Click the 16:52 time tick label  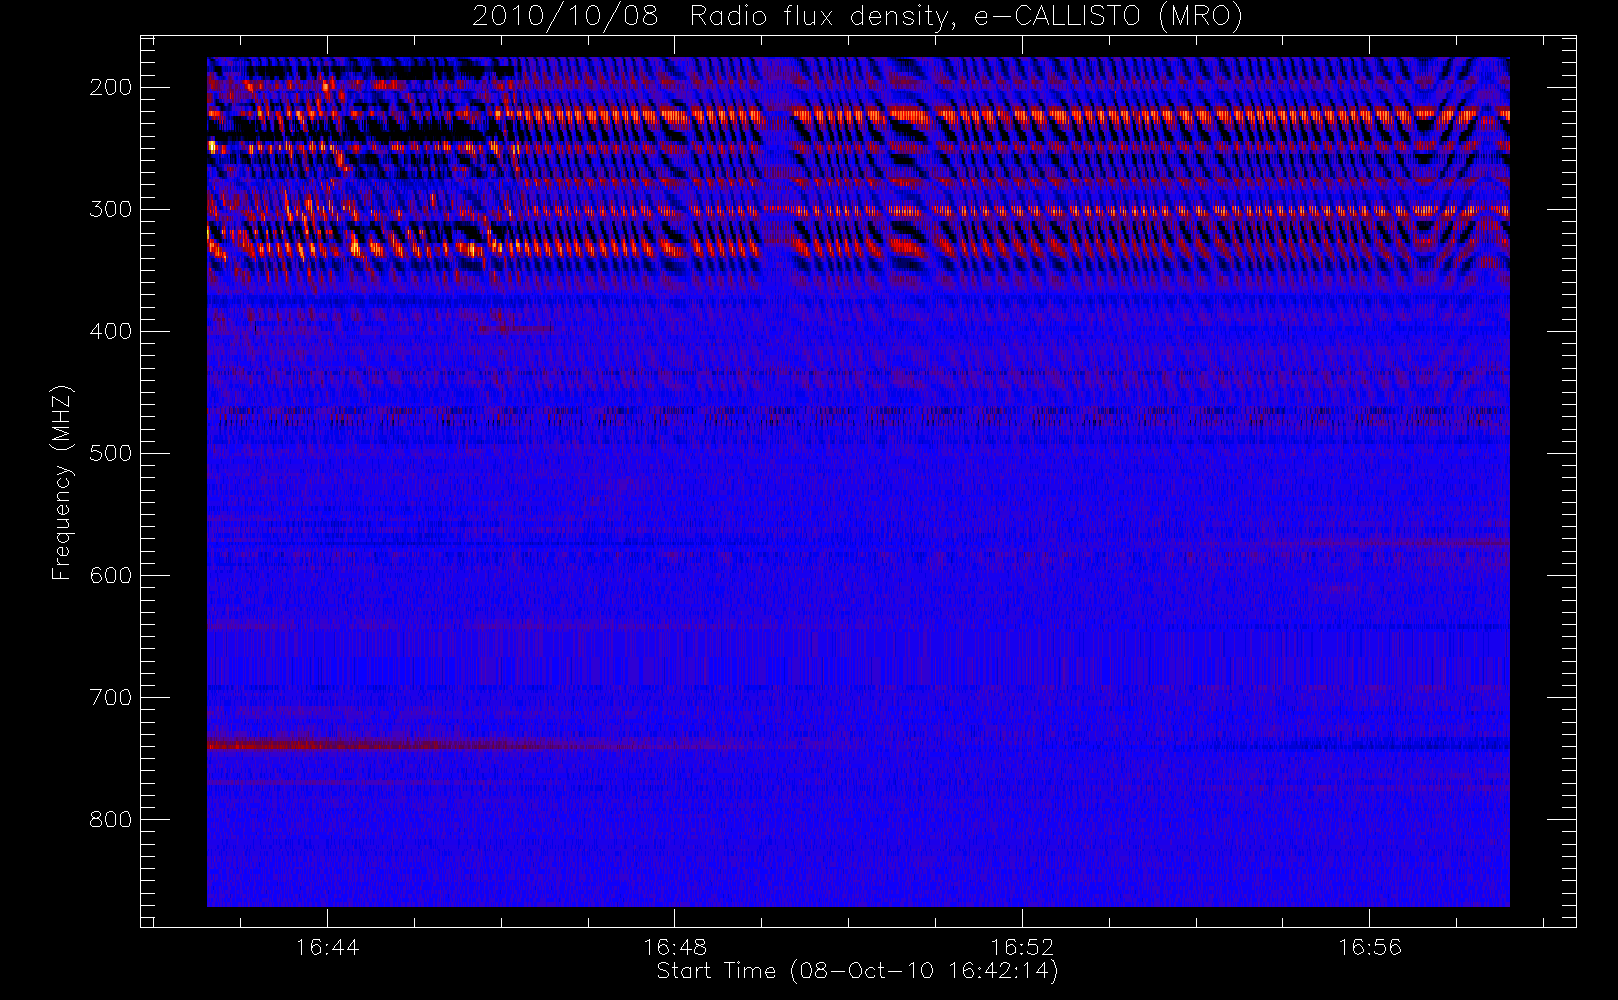1022,947
